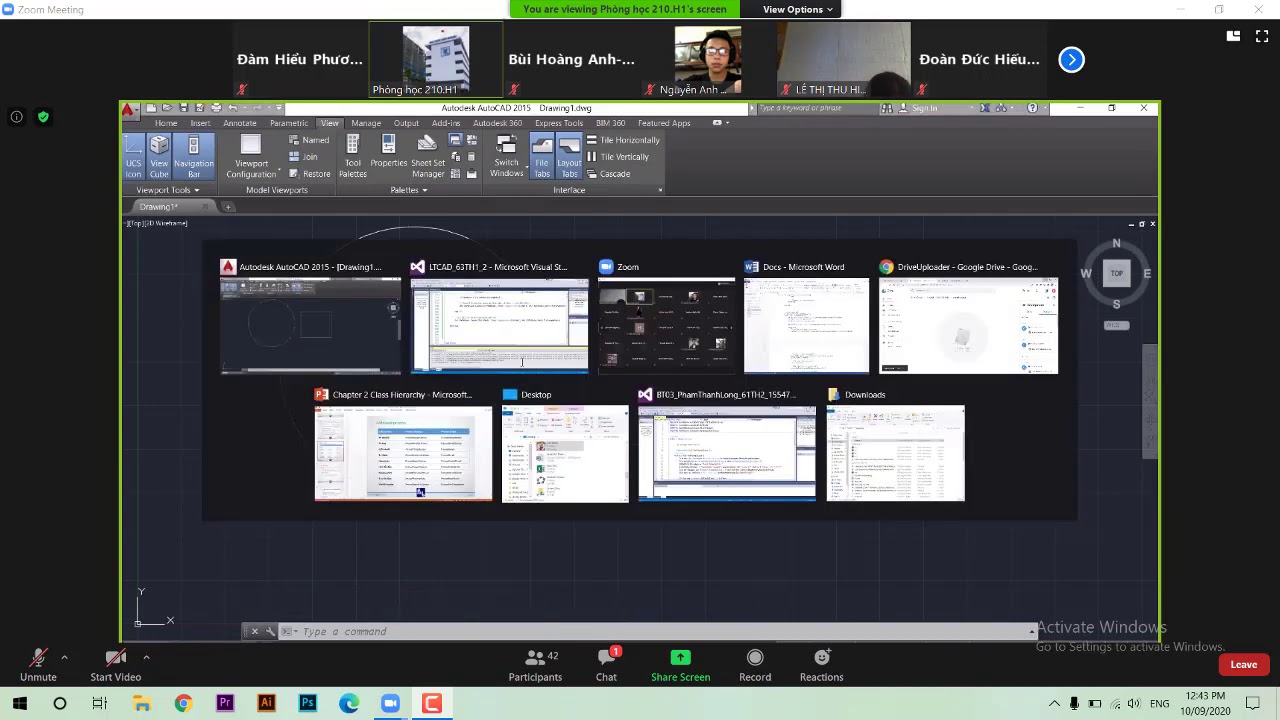Image resolution: width=1280 pixels, height=720 pixels.
Task: Toggle File Tabs in Interface panel
Action: 542,157
